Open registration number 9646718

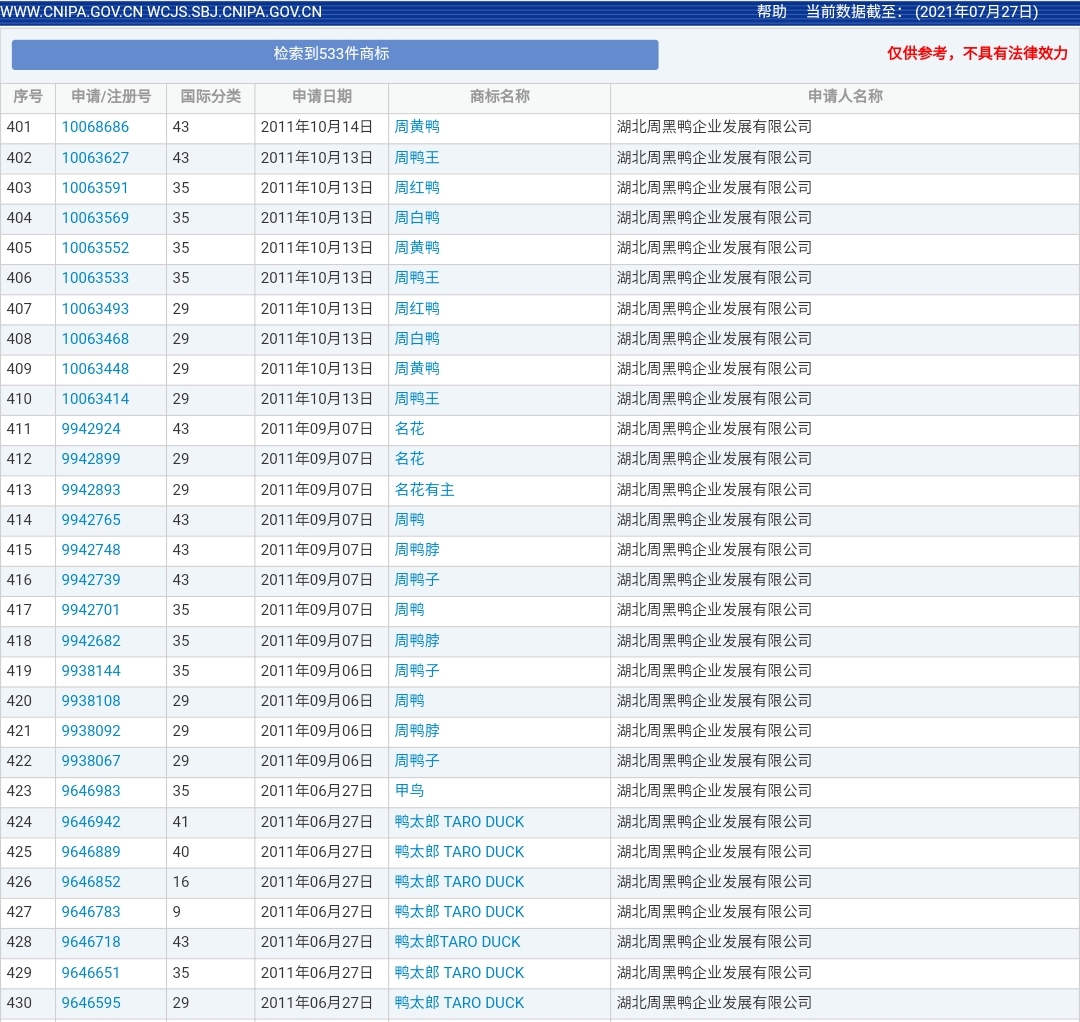coord(91,942)
